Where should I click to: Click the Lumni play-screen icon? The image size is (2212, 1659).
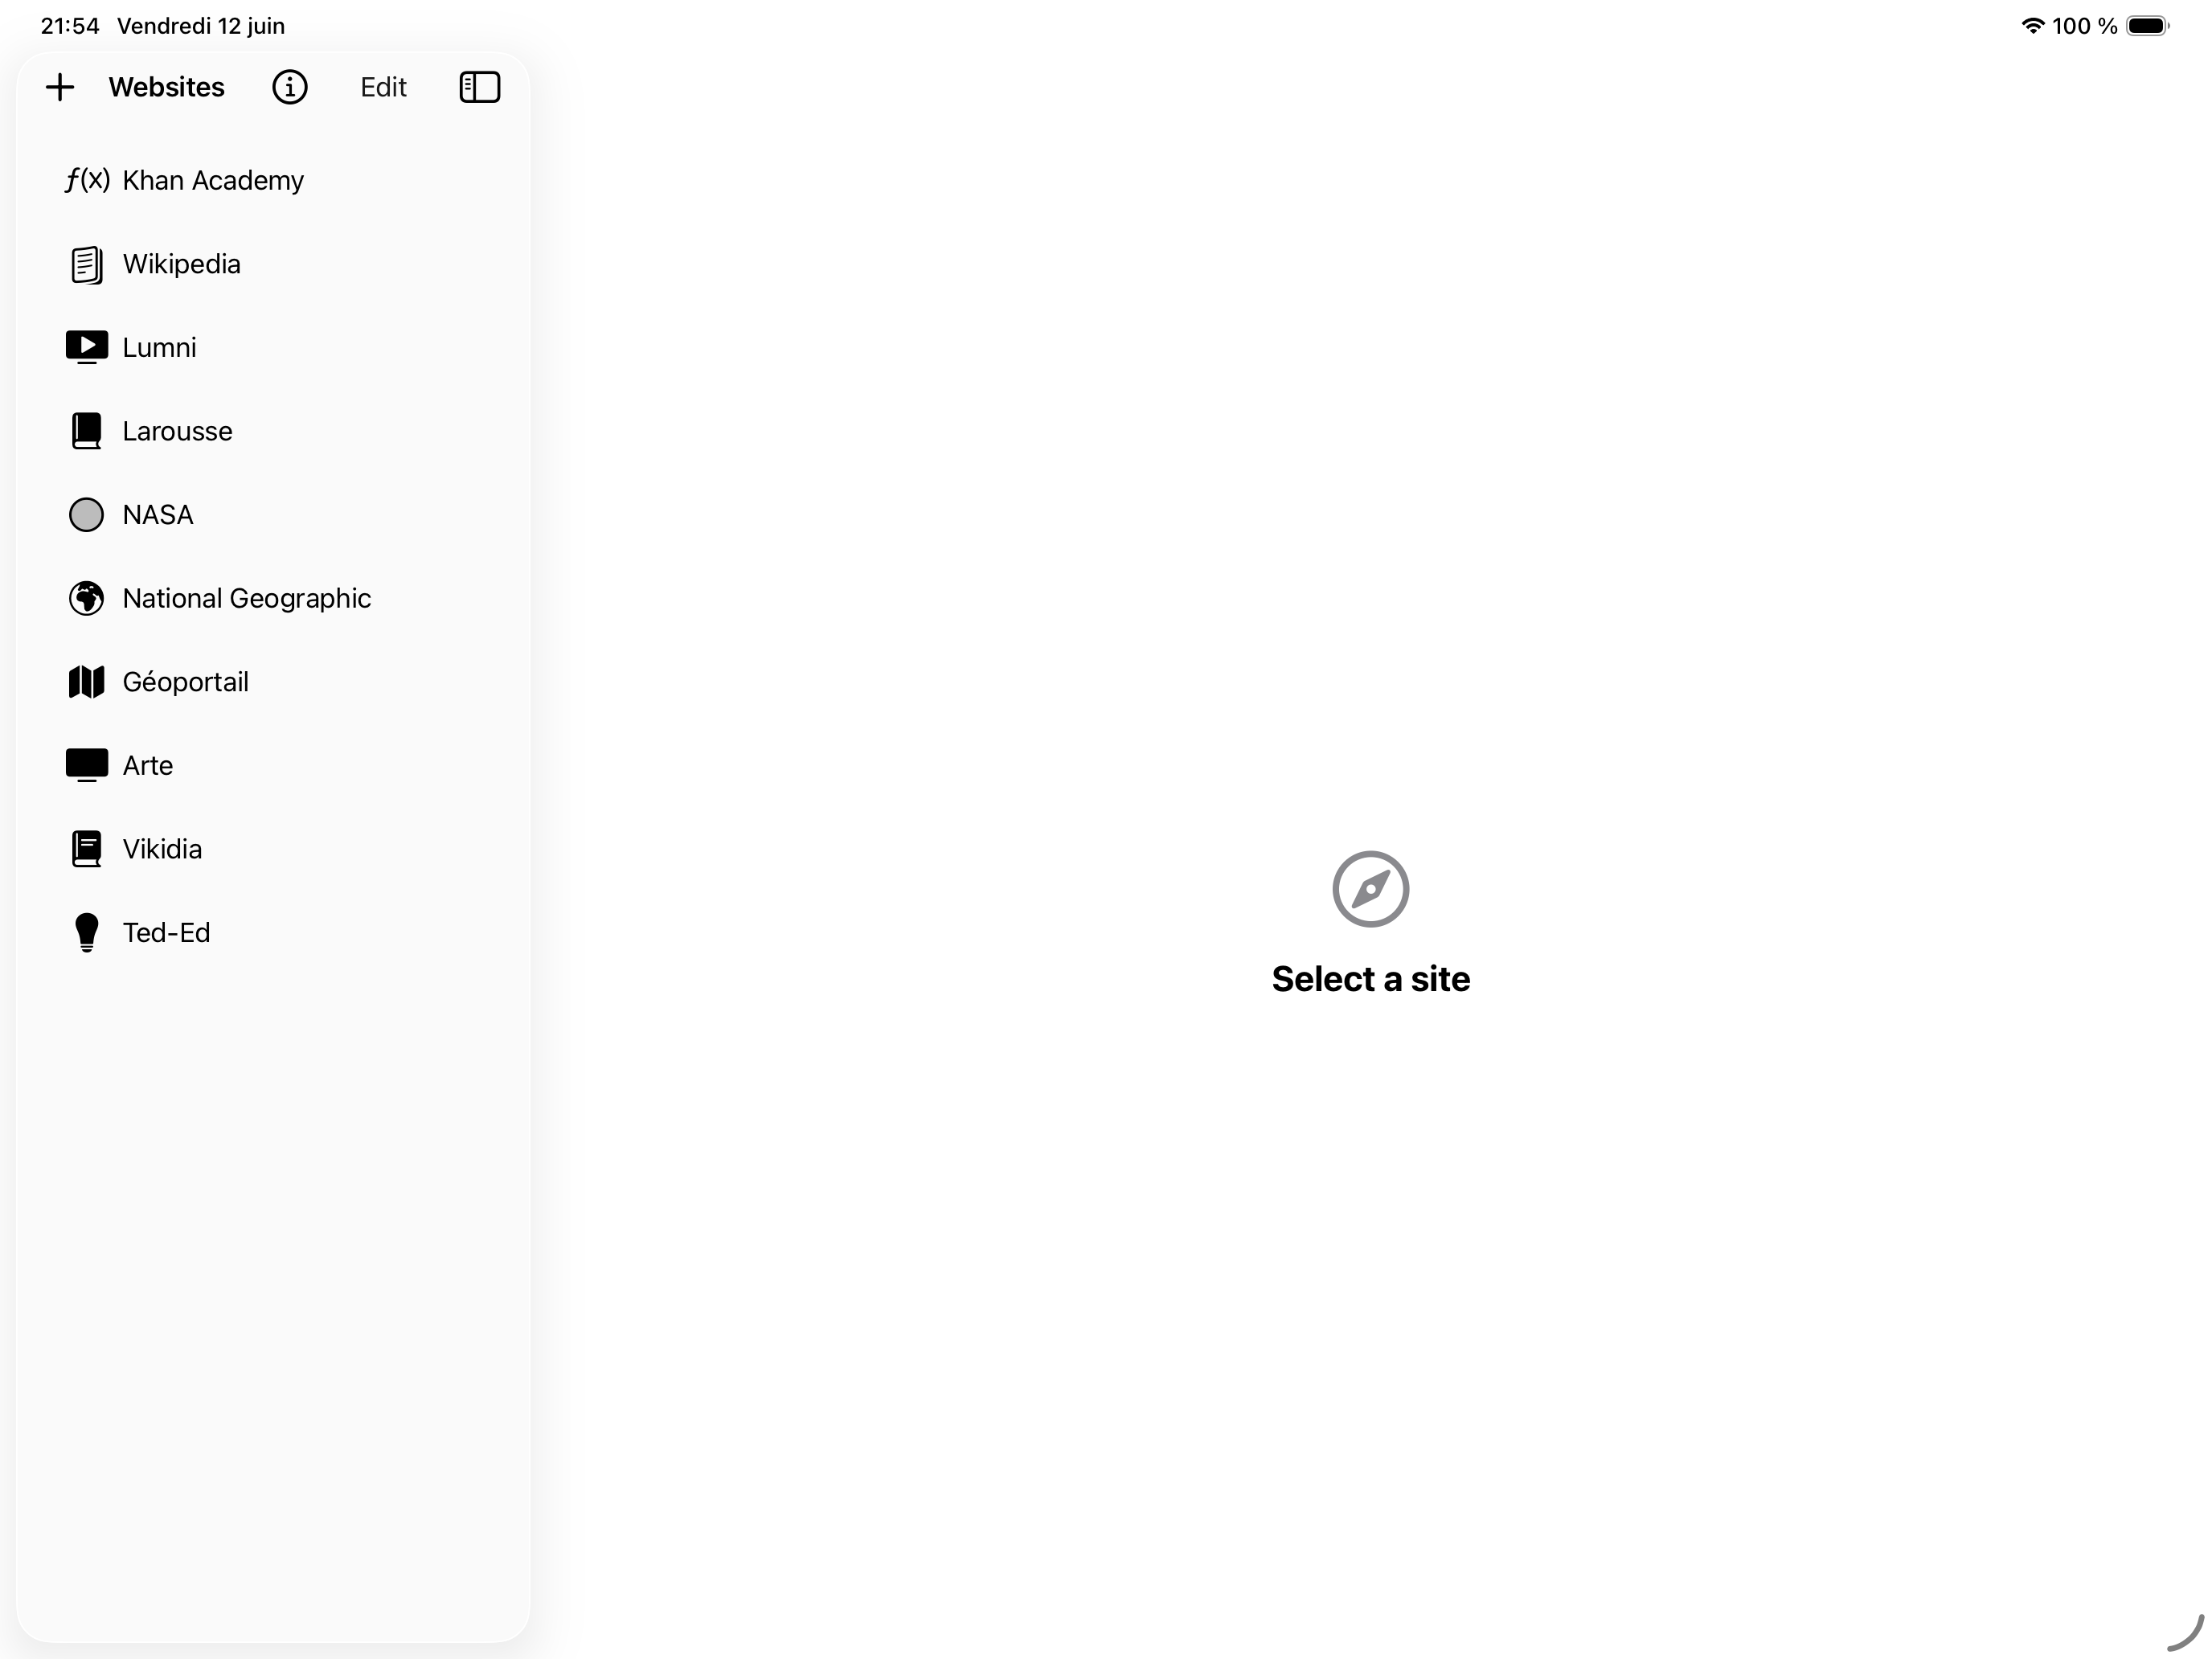click(x=87, y=348)
